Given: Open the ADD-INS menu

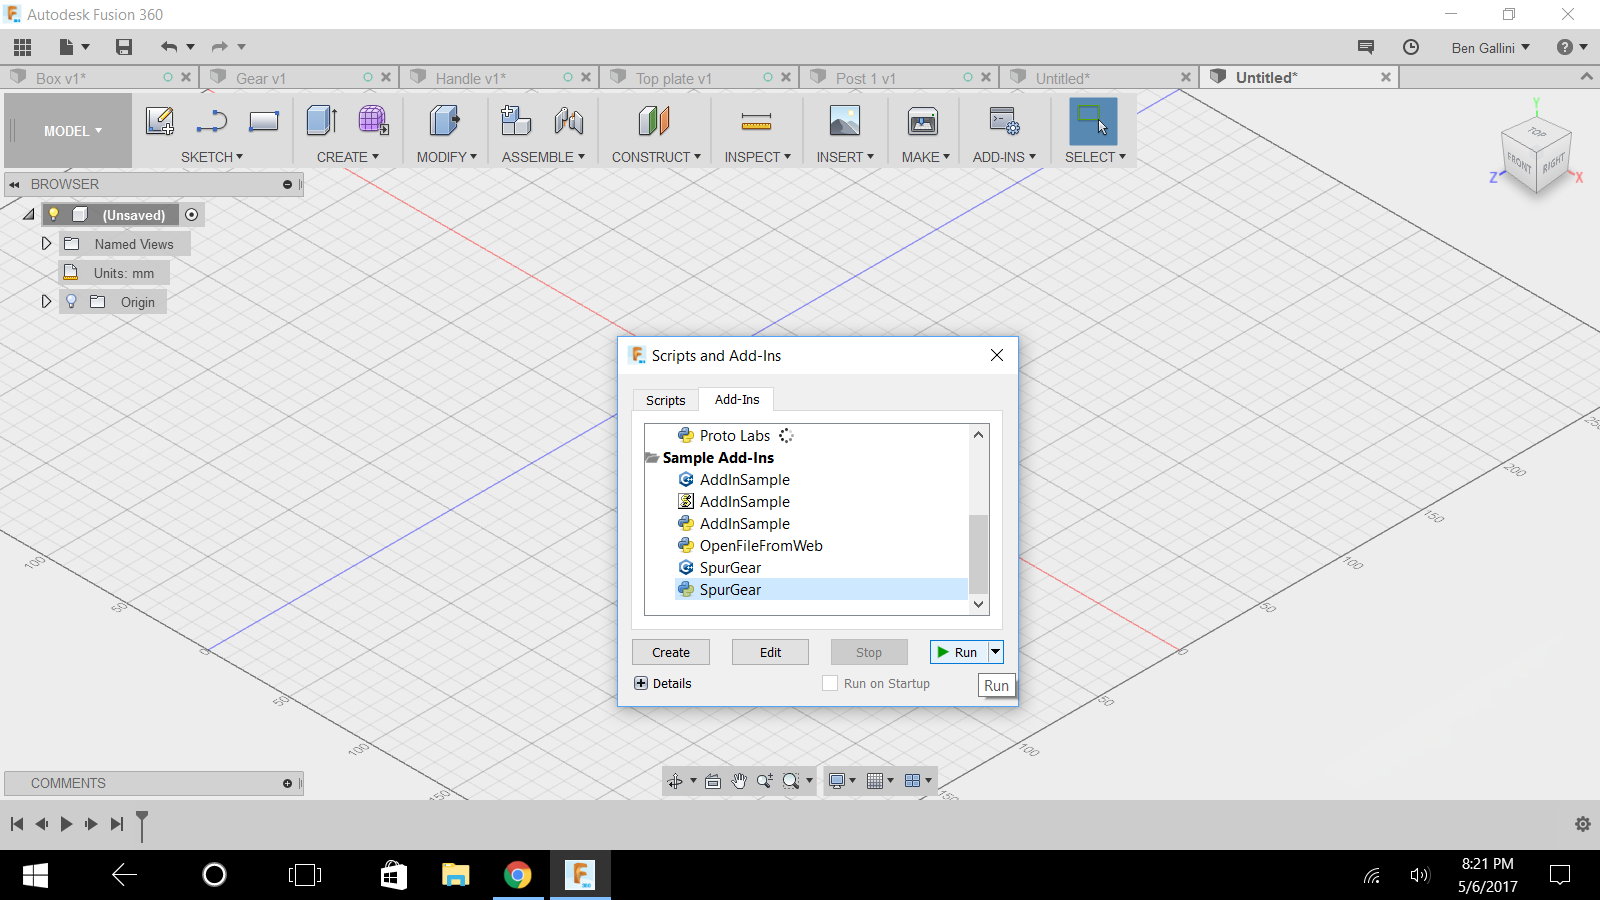Looking at the screenshot, I should click(1004, 157).
